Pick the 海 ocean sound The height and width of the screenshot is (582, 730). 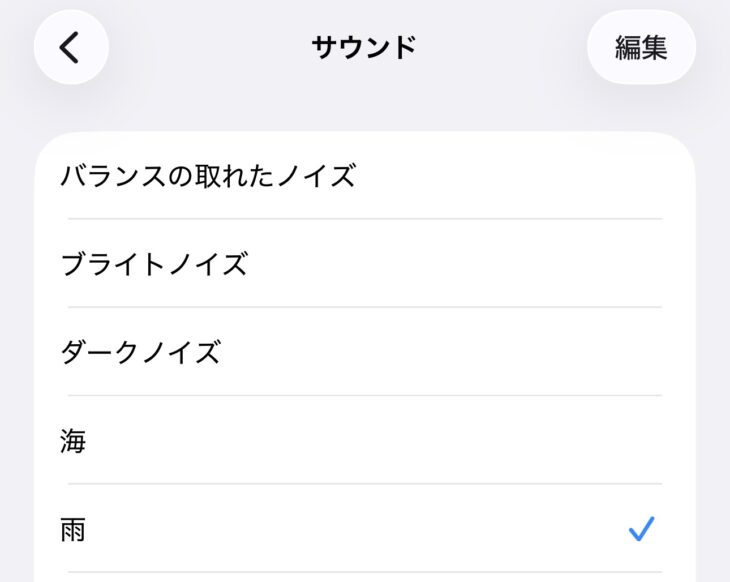click(x=365, y=441)
